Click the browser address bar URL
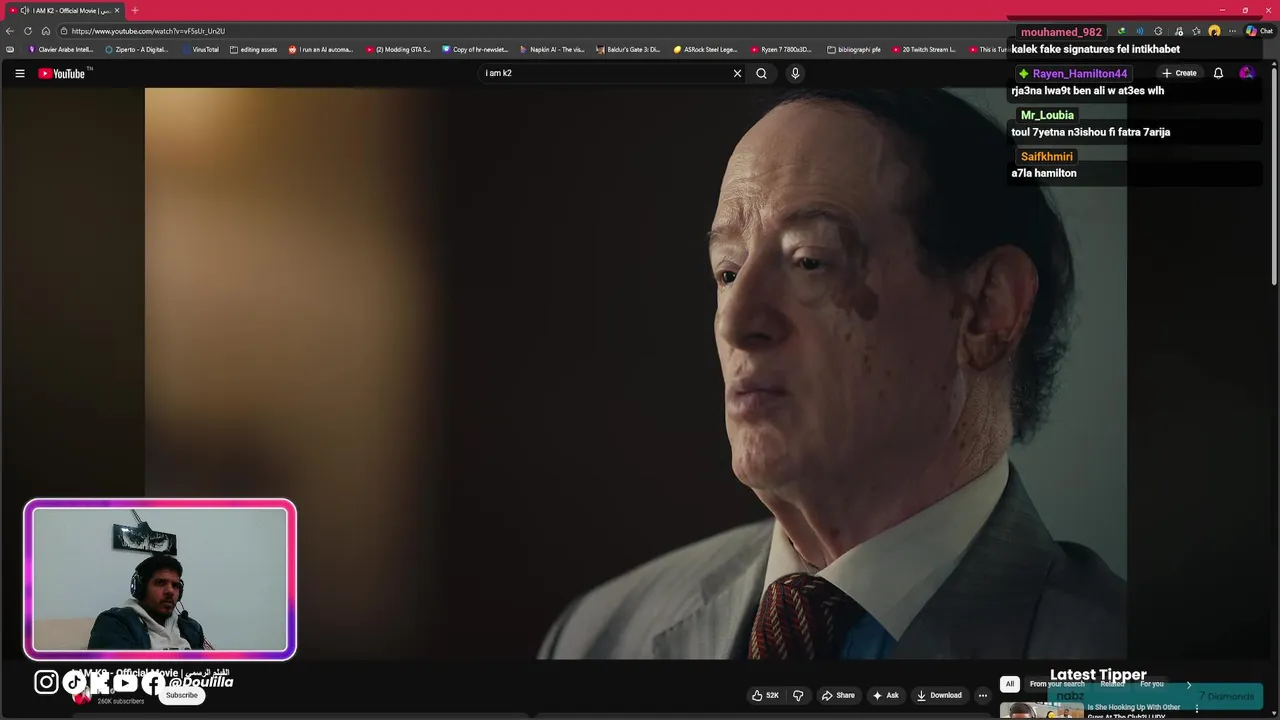Image resolution: width=1280 pixels, height=720 pixels. pos(148,31)
